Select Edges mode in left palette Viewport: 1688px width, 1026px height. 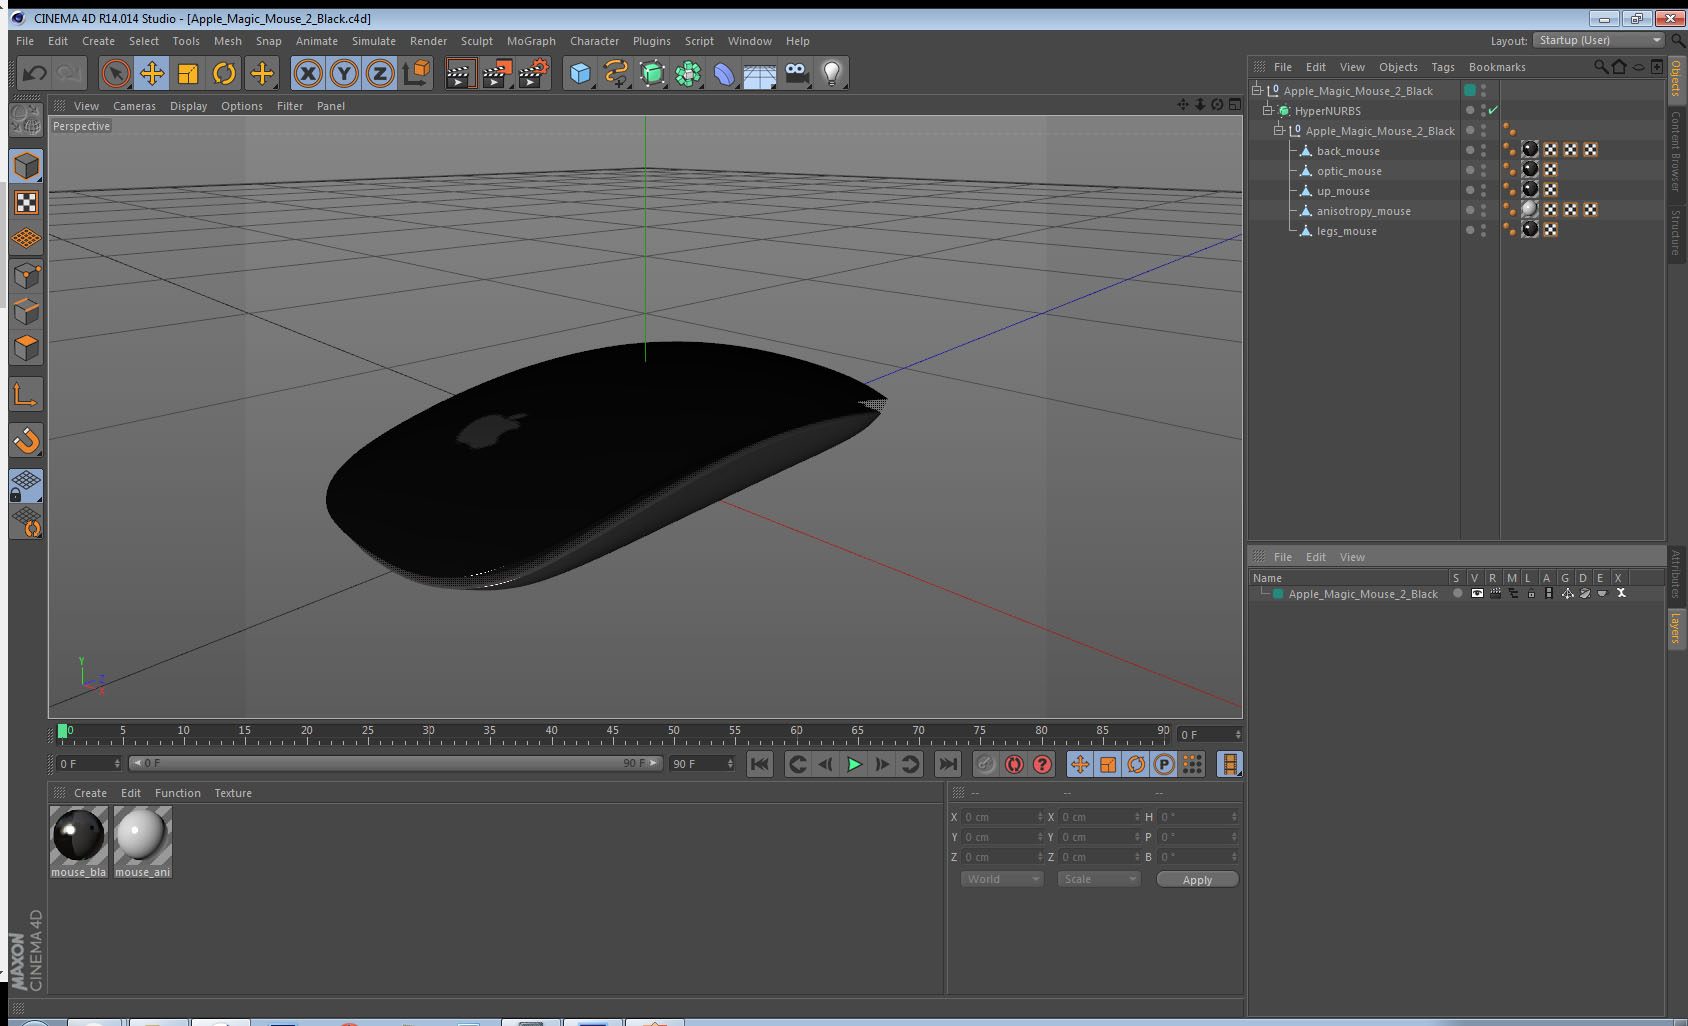coord(27,312)
